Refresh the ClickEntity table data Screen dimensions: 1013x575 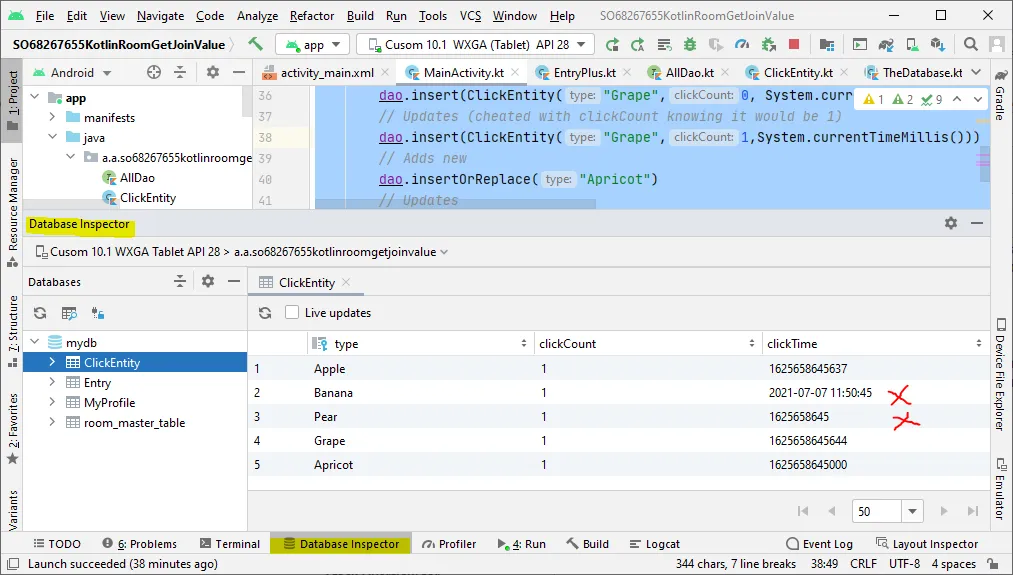[265, 313]
